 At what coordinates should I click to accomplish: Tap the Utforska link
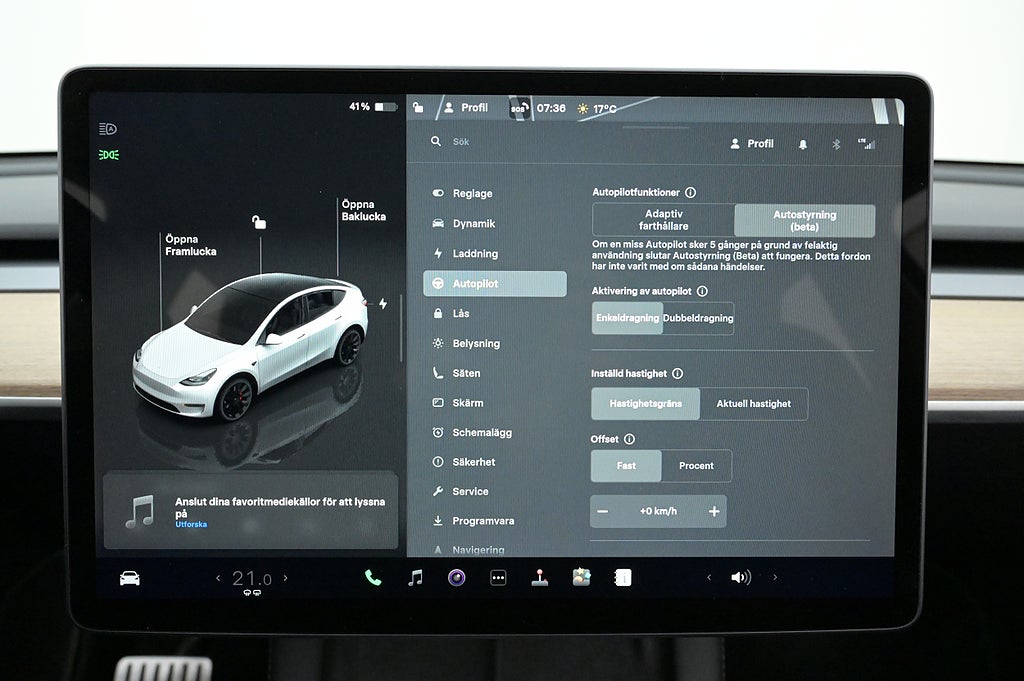coord(191,524)
